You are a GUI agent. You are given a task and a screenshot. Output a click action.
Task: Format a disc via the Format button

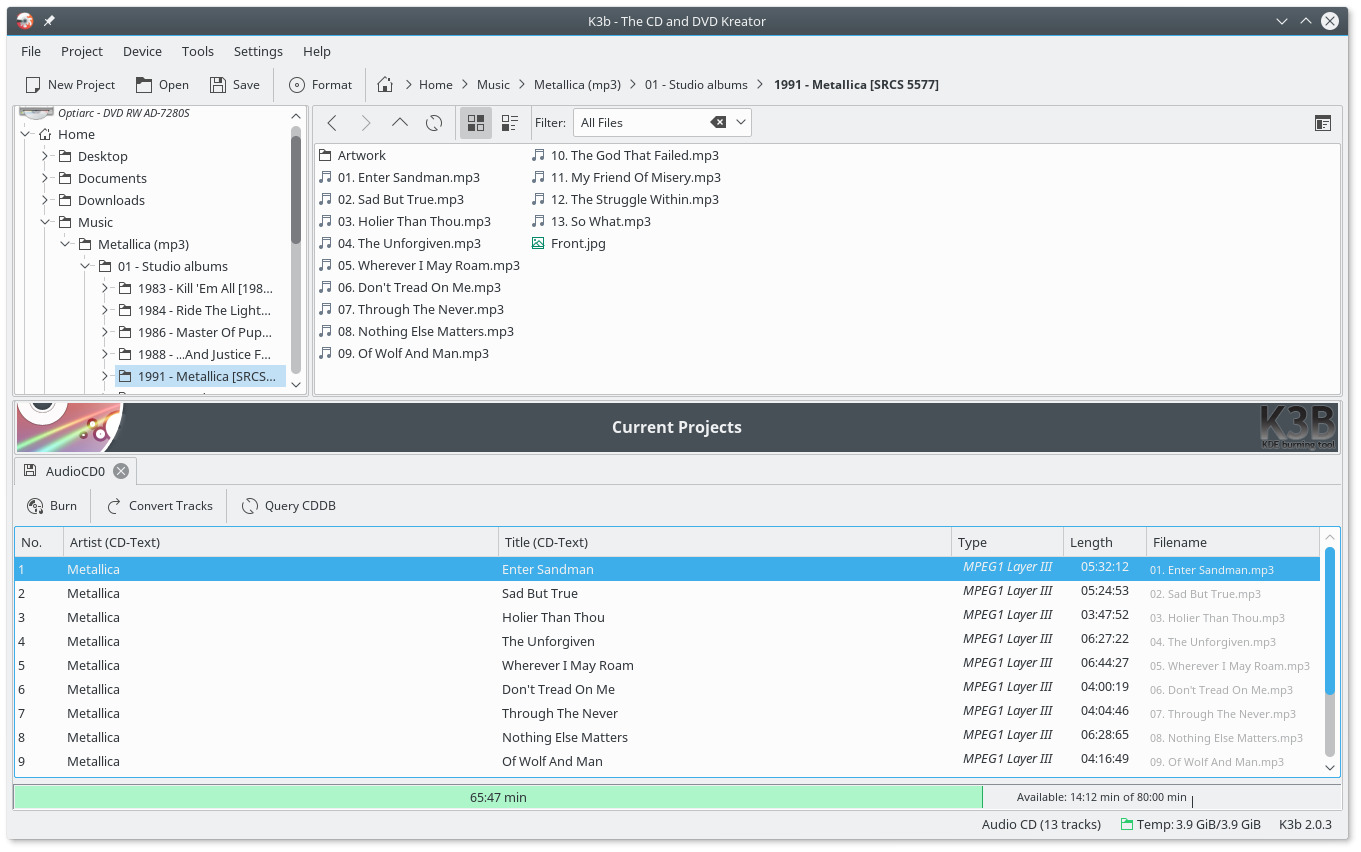coord(320,85)
